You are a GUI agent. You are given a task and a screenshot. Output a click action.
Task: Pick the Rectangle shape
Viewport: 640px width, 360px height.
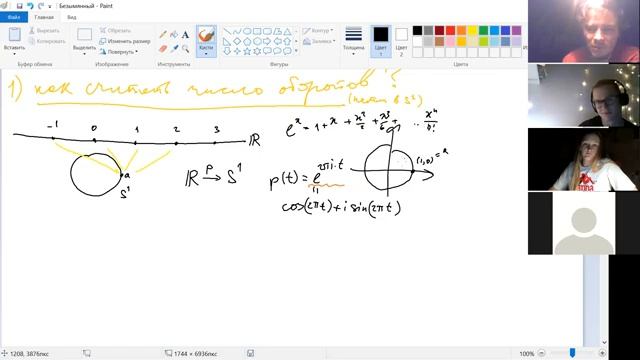pyautogui.click(x=257, y=31)
